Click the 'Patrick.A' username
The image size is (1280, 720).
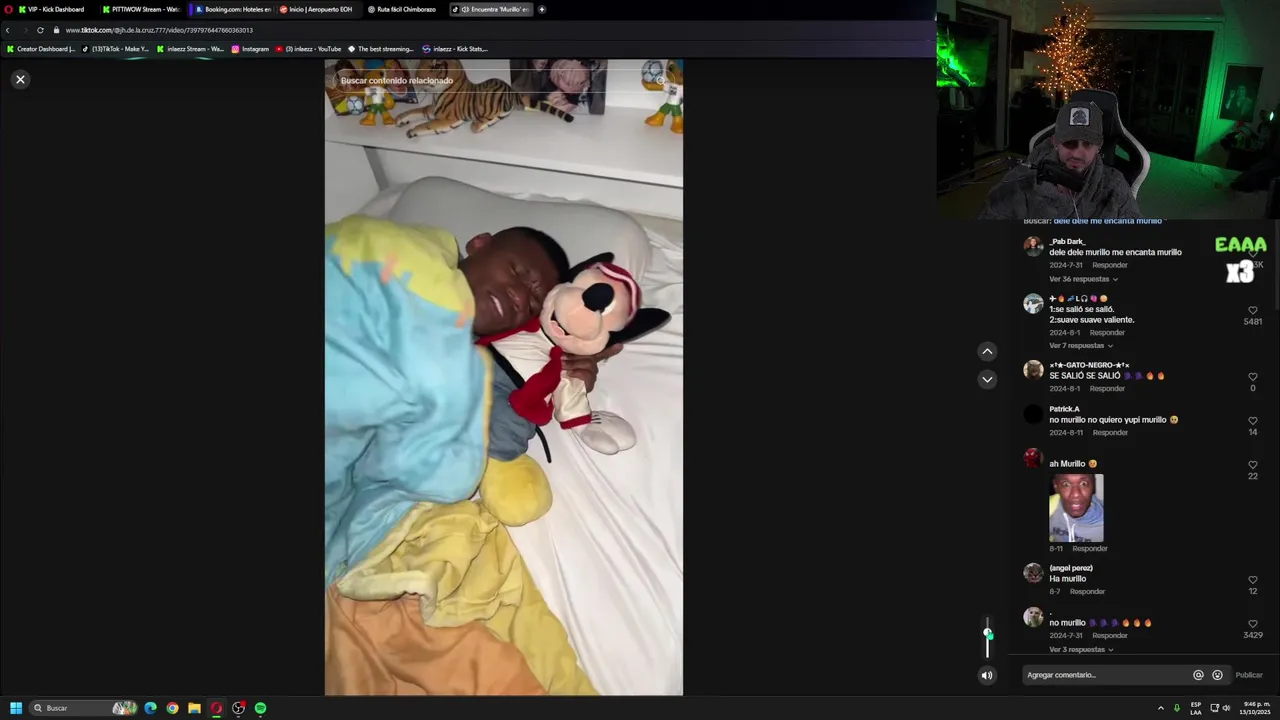click(1064, 409)
